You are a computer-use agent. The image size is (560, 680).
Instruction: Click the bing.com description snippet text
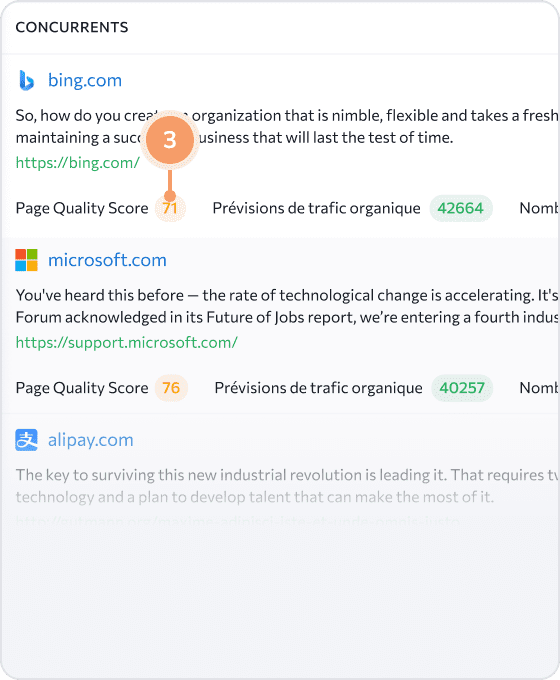pos(286,127)
